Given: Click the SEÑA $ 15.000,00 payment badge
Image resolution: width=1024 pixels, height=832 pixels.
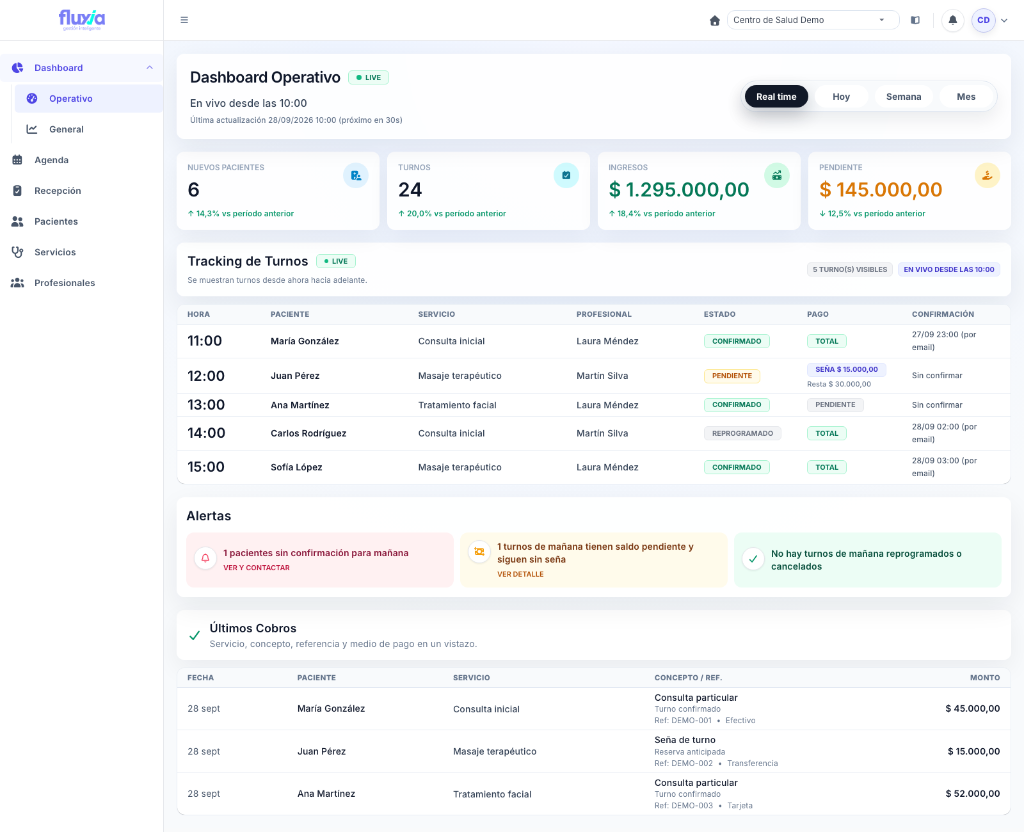Looking at the screenshot, I should point(846,369).
